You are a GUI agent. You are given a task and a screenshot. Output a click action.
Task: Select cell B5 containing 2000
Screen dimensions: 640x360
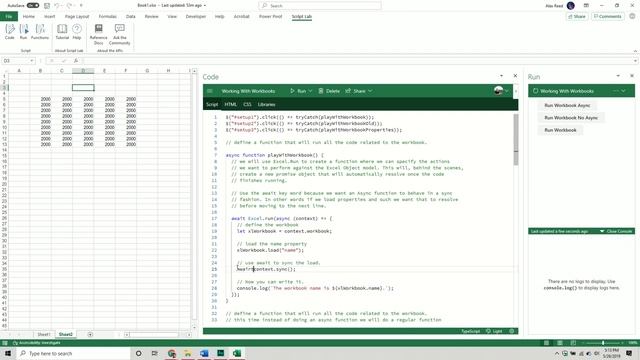pos(40,99)
